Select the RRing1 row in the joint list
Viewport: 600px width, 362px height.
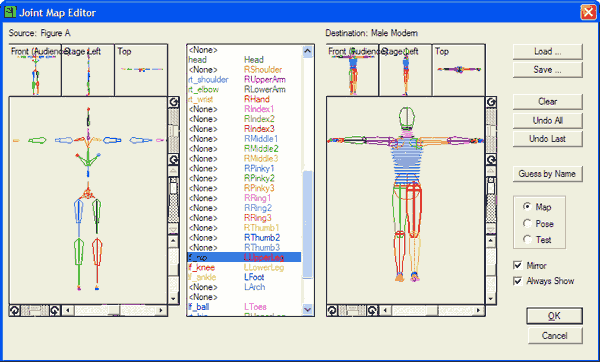pyautogui.click(x=244, y=198)
